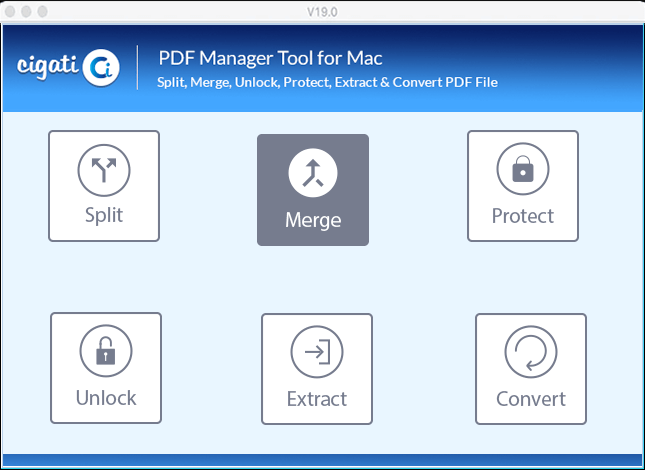Screen dimensions: 645x470
Task: Open the Extract arrow-into-box icon
Action: point(317,352)
